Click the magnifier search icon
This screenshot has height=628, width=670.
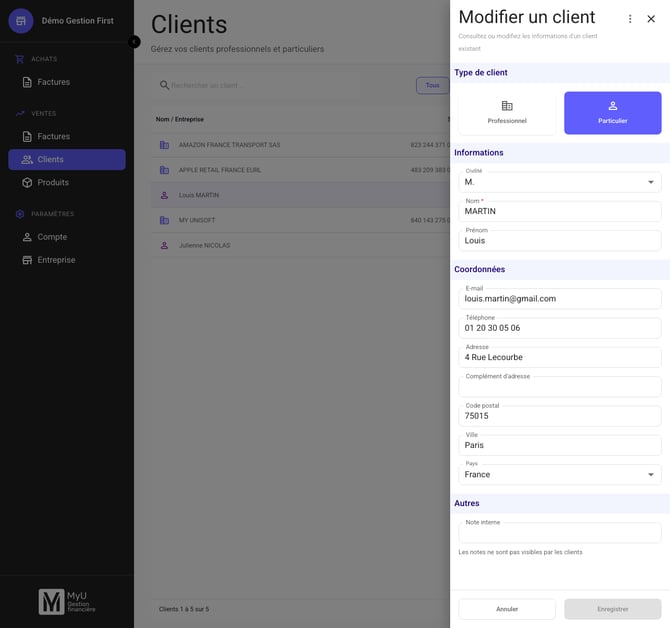[x=164, y=85]
